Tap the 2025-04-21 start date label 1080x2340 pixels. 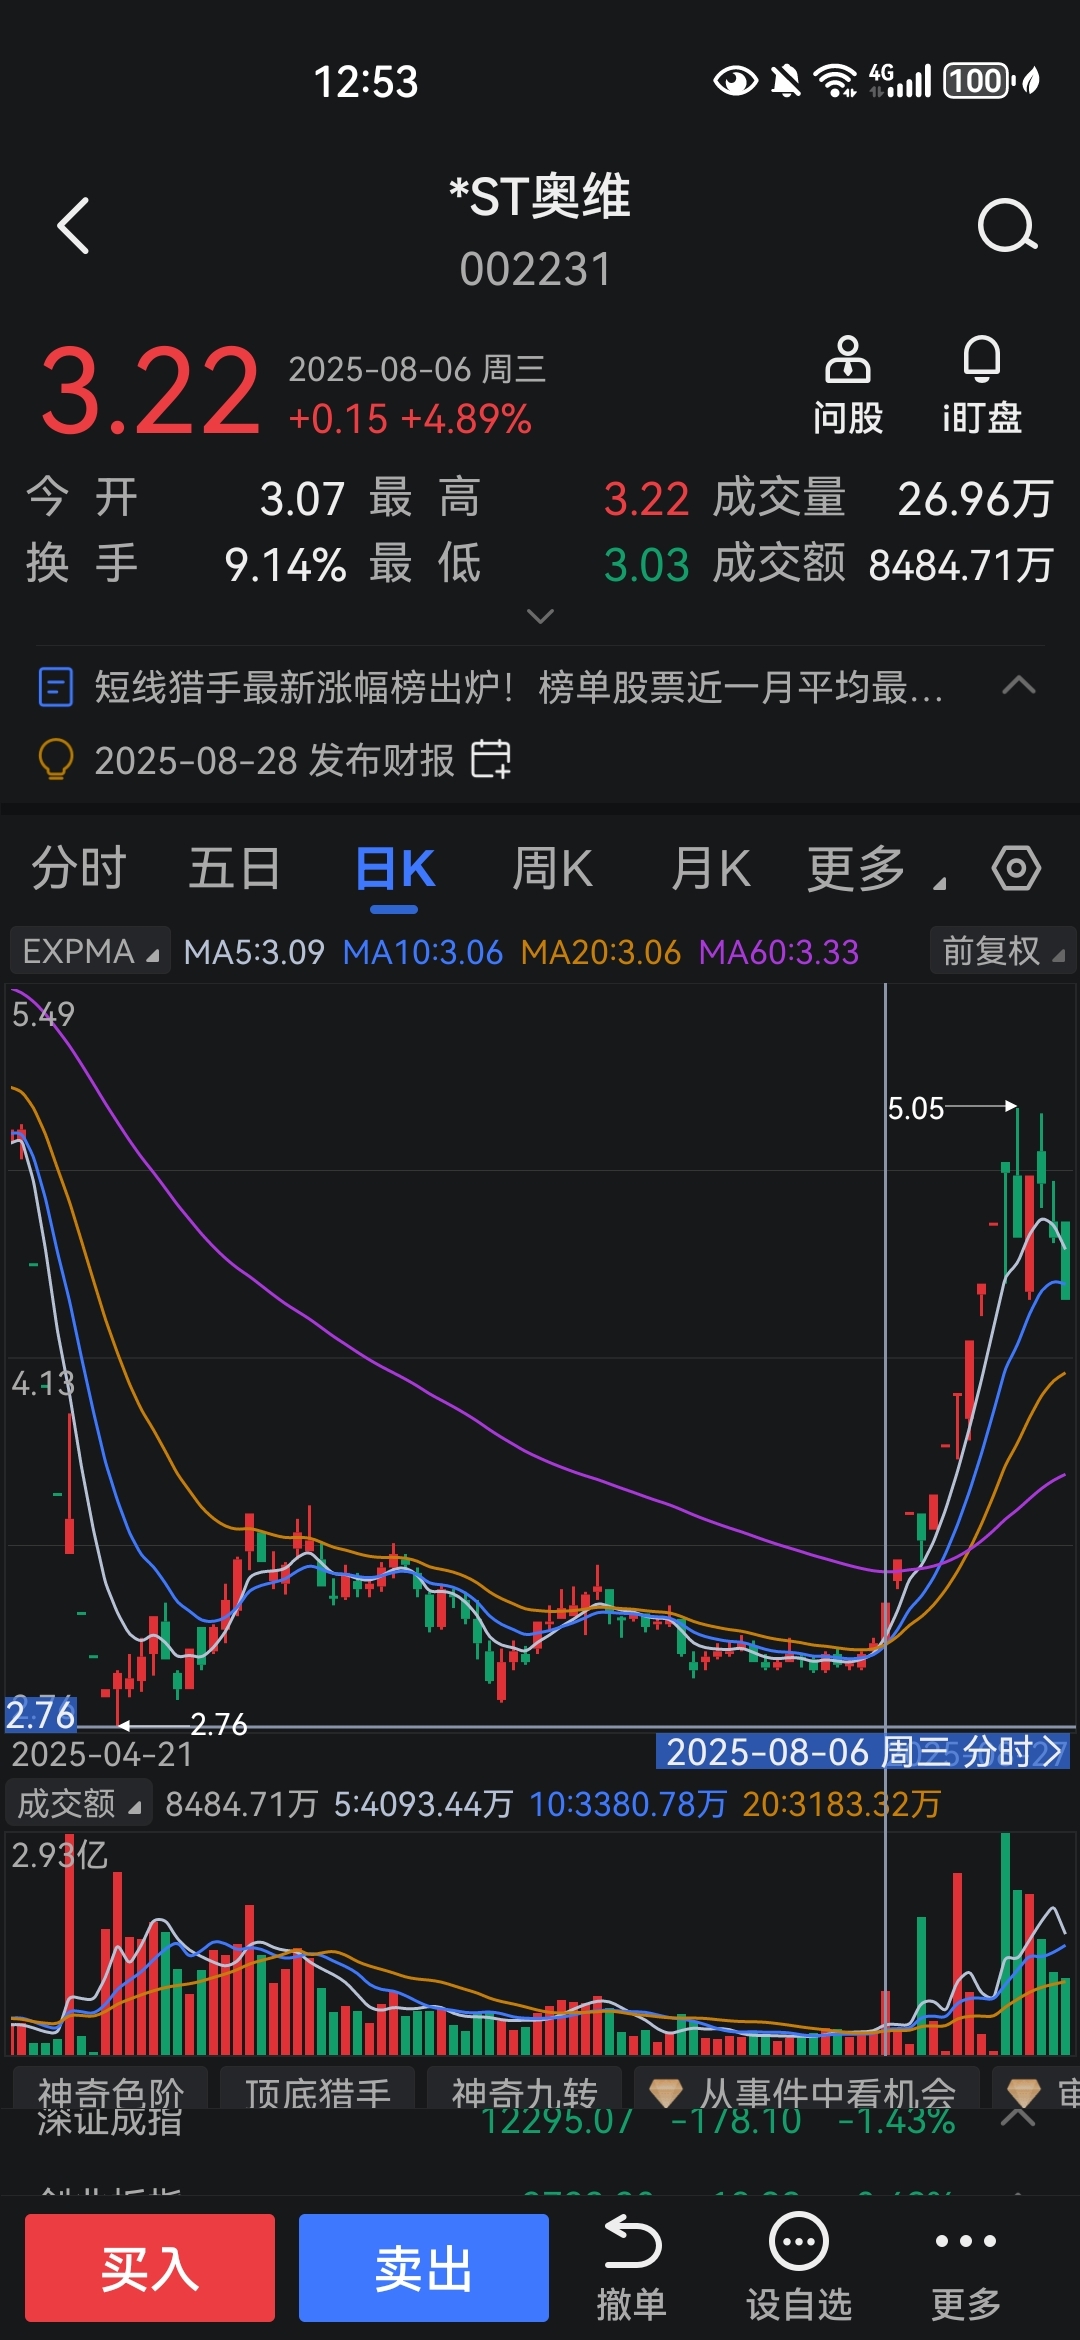point(102,1754)
